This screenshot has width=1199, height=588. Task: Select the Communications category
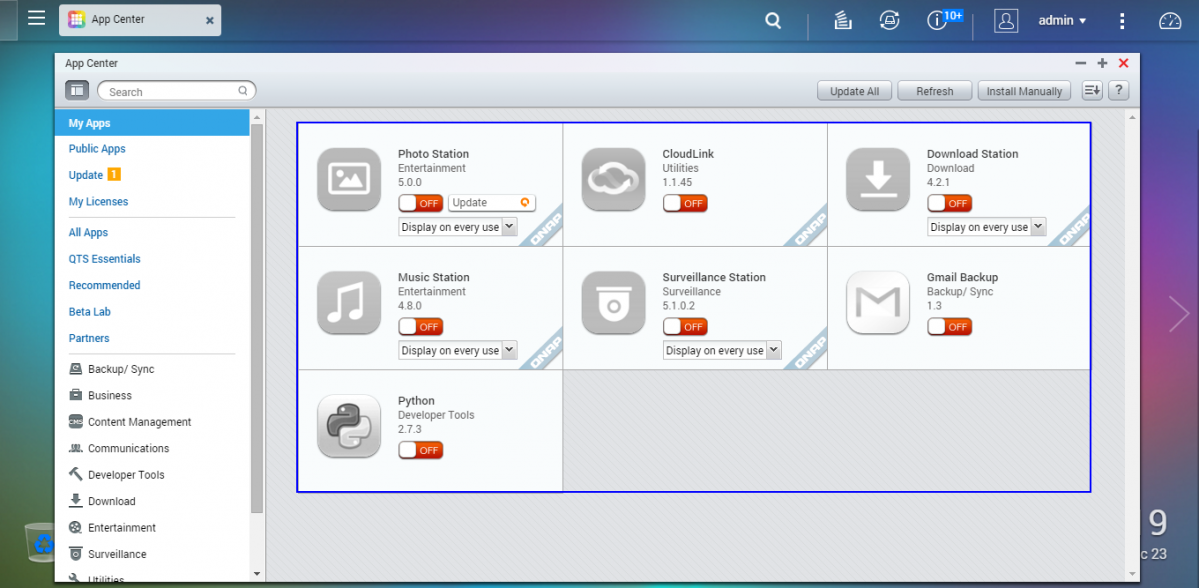(119, 448)
